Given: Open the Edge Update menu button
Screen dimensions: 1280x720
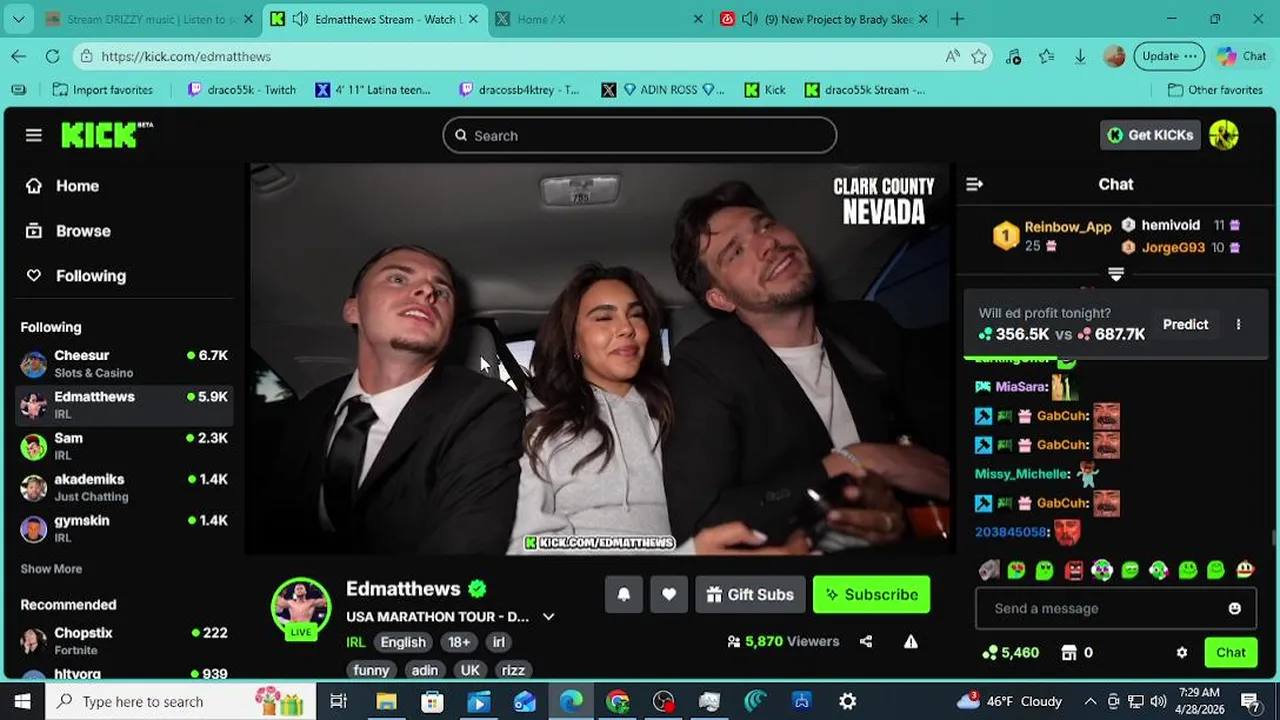Looking at the screenshot, I should point(1169,56).
